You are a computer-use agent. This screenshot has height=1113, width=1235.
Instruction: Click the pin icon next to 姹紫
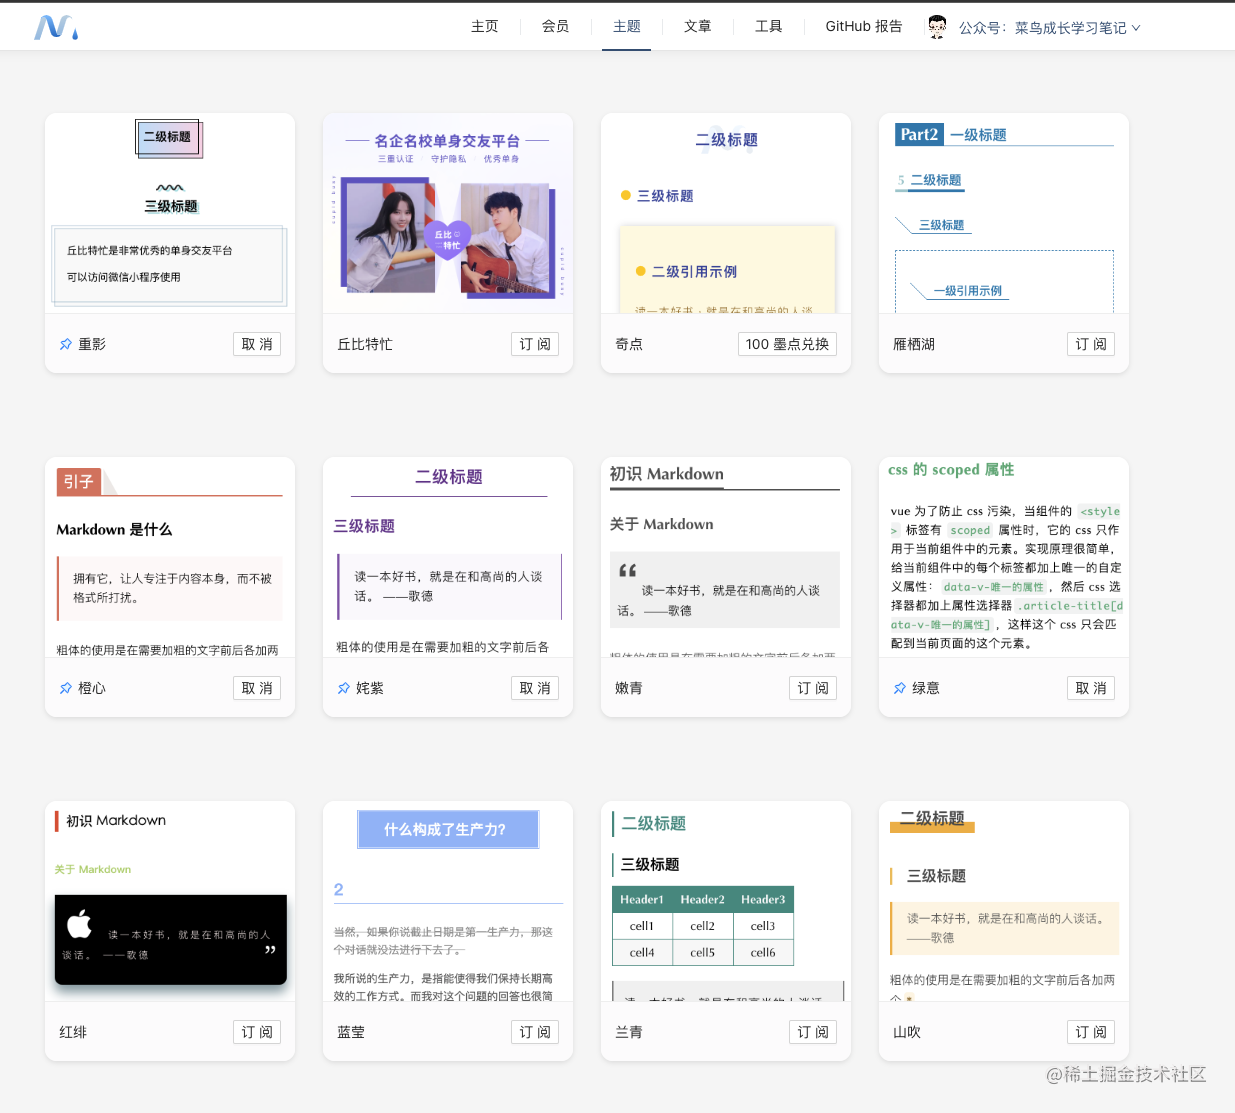(x=344, y=688)
